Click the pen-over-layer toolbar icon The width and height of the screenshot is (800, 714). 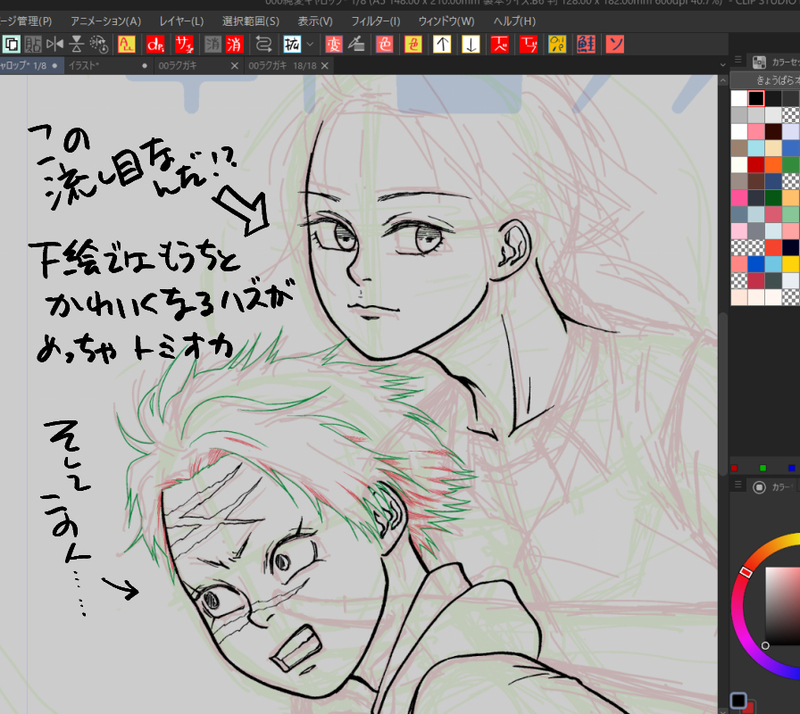click(x=356, y=44)
